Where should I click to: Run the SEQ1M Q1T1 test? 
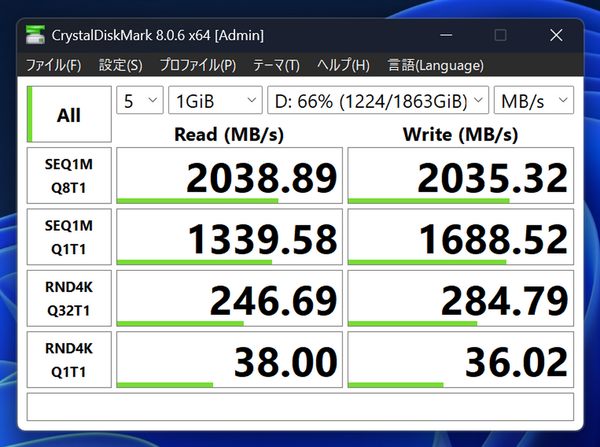pyautogui.click(x=69, y=237)
